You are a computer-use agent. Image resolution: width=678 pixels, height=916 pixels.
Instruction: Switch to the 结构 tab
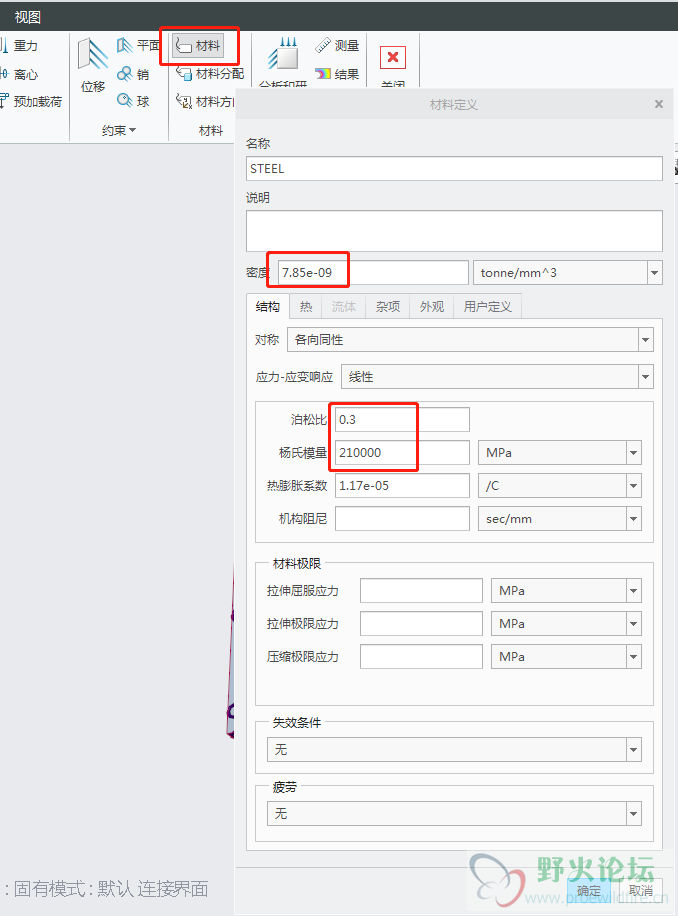[267, 307]
